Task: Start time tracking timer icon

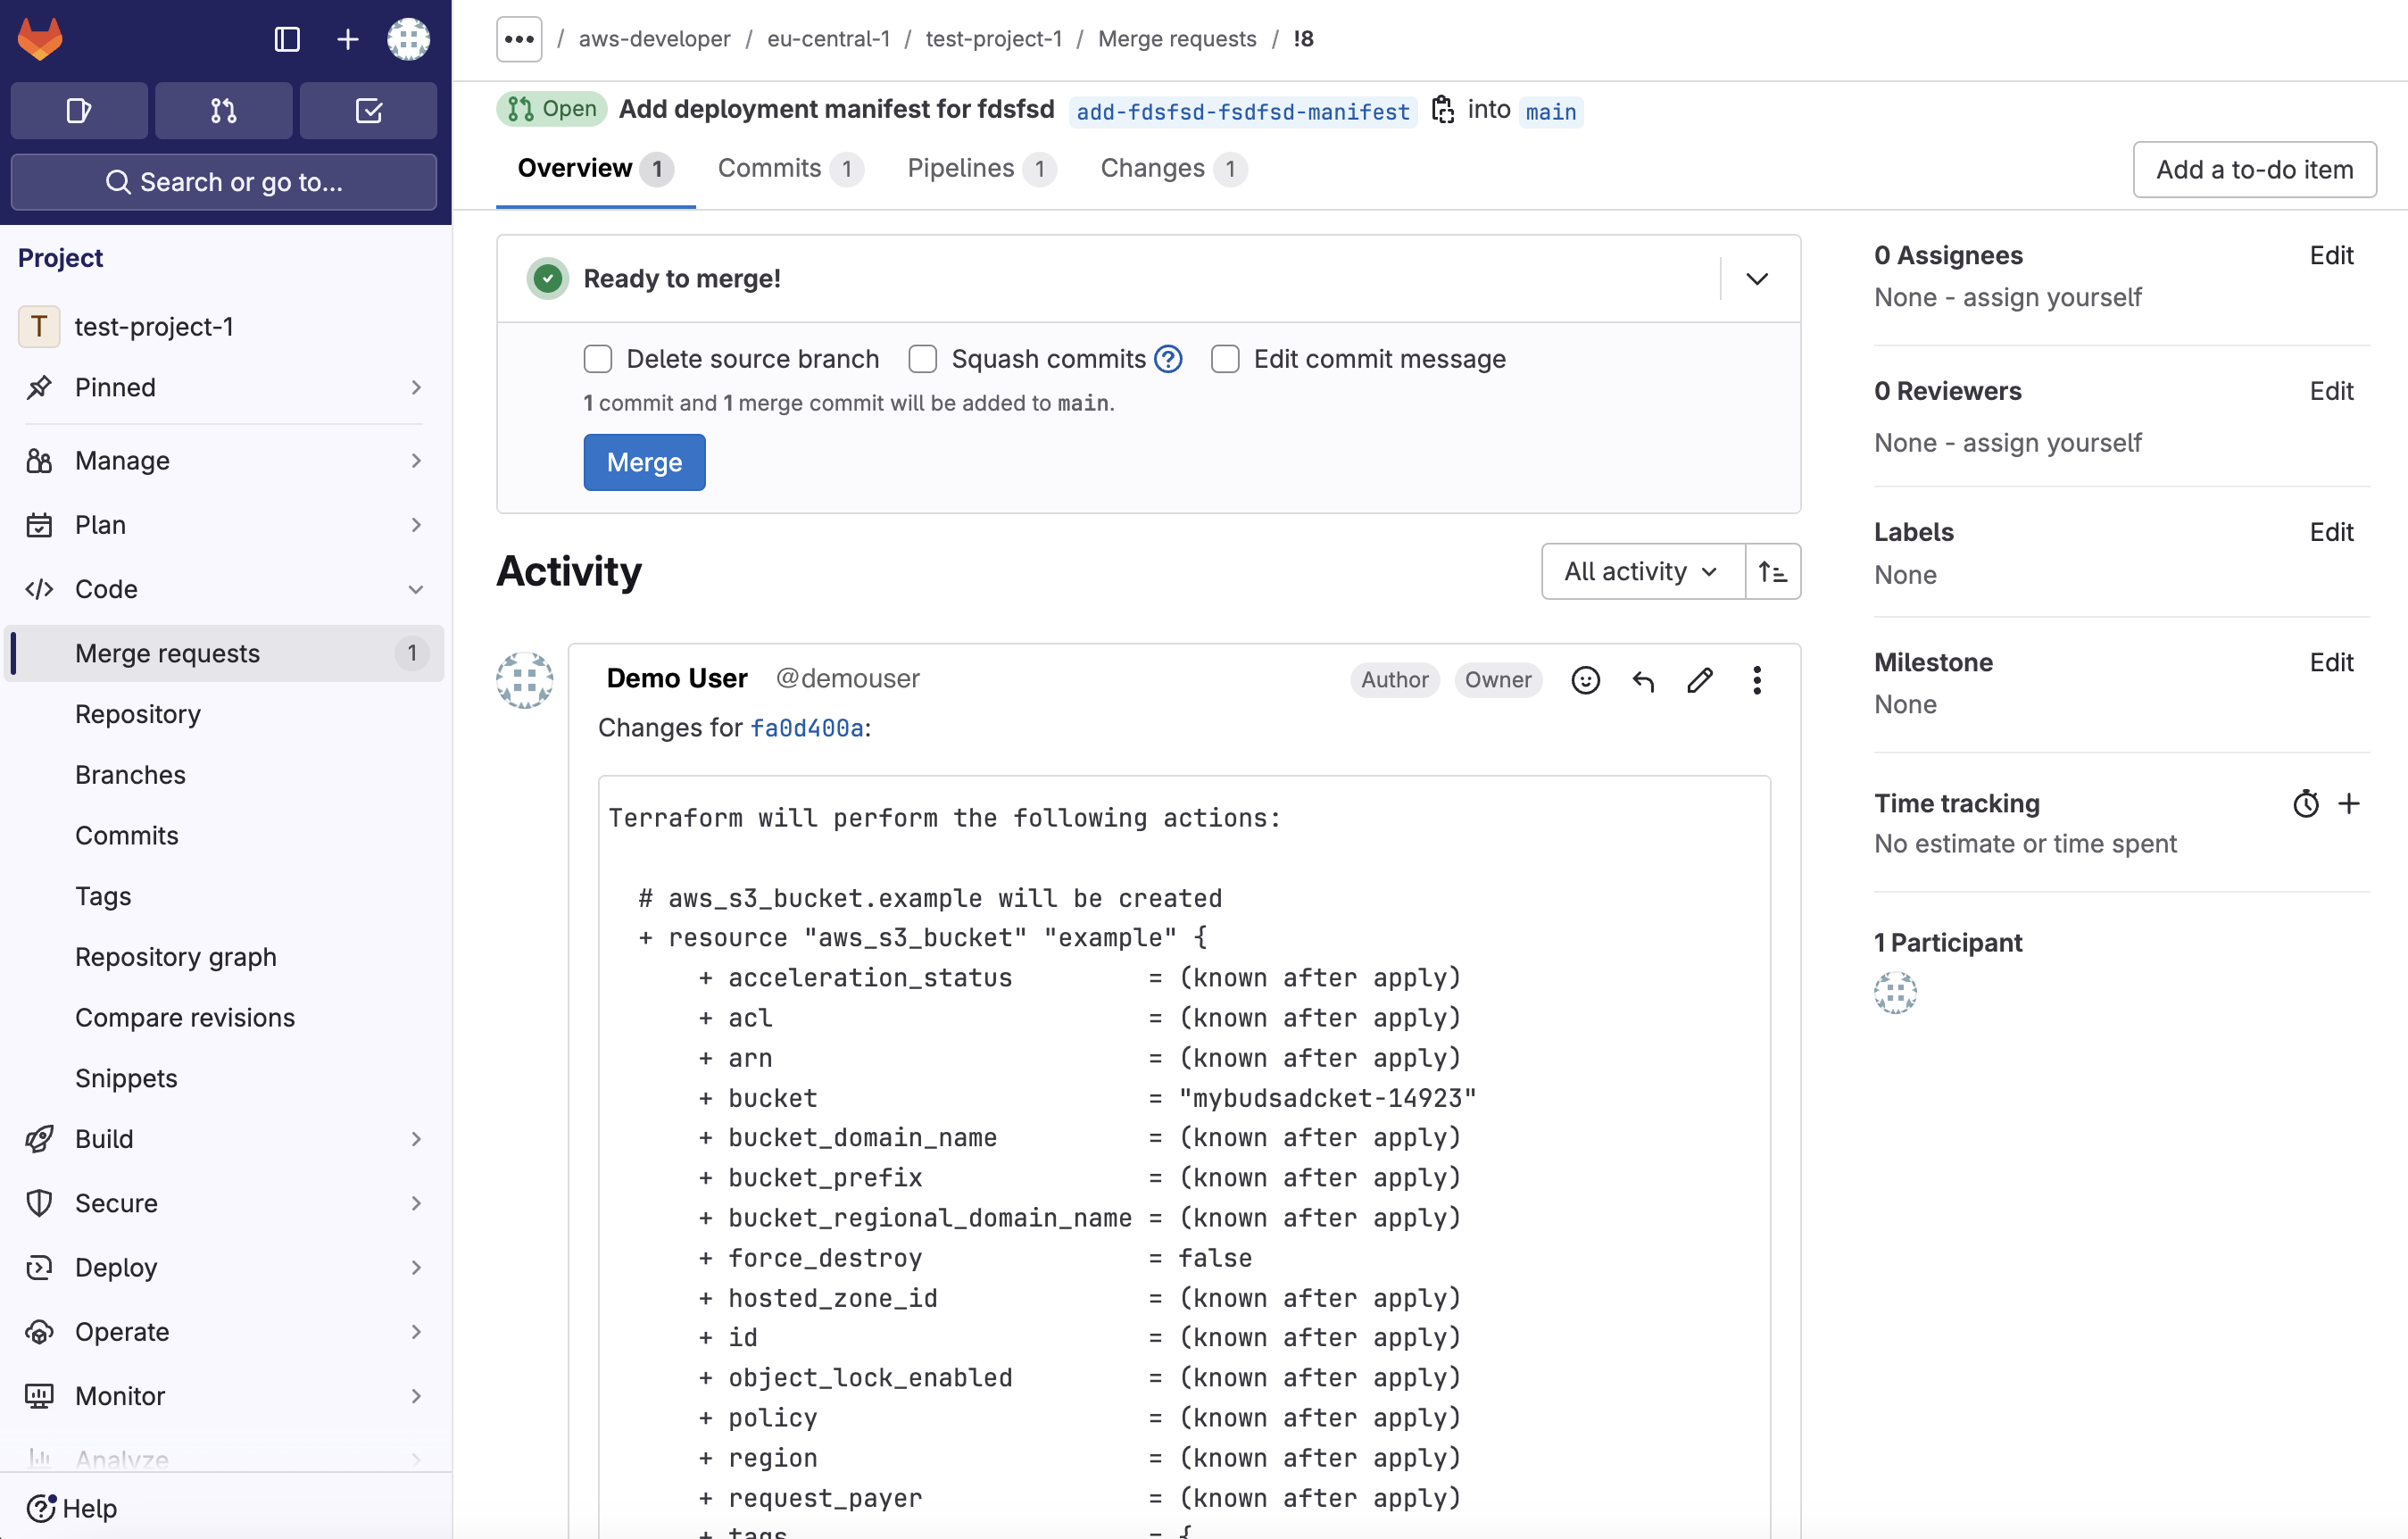Action: pos(2305,804)
